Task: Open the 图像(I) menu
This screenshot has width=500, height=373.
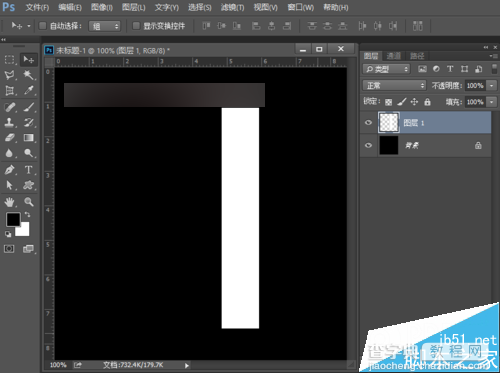Action: click(x=102, y=7)
